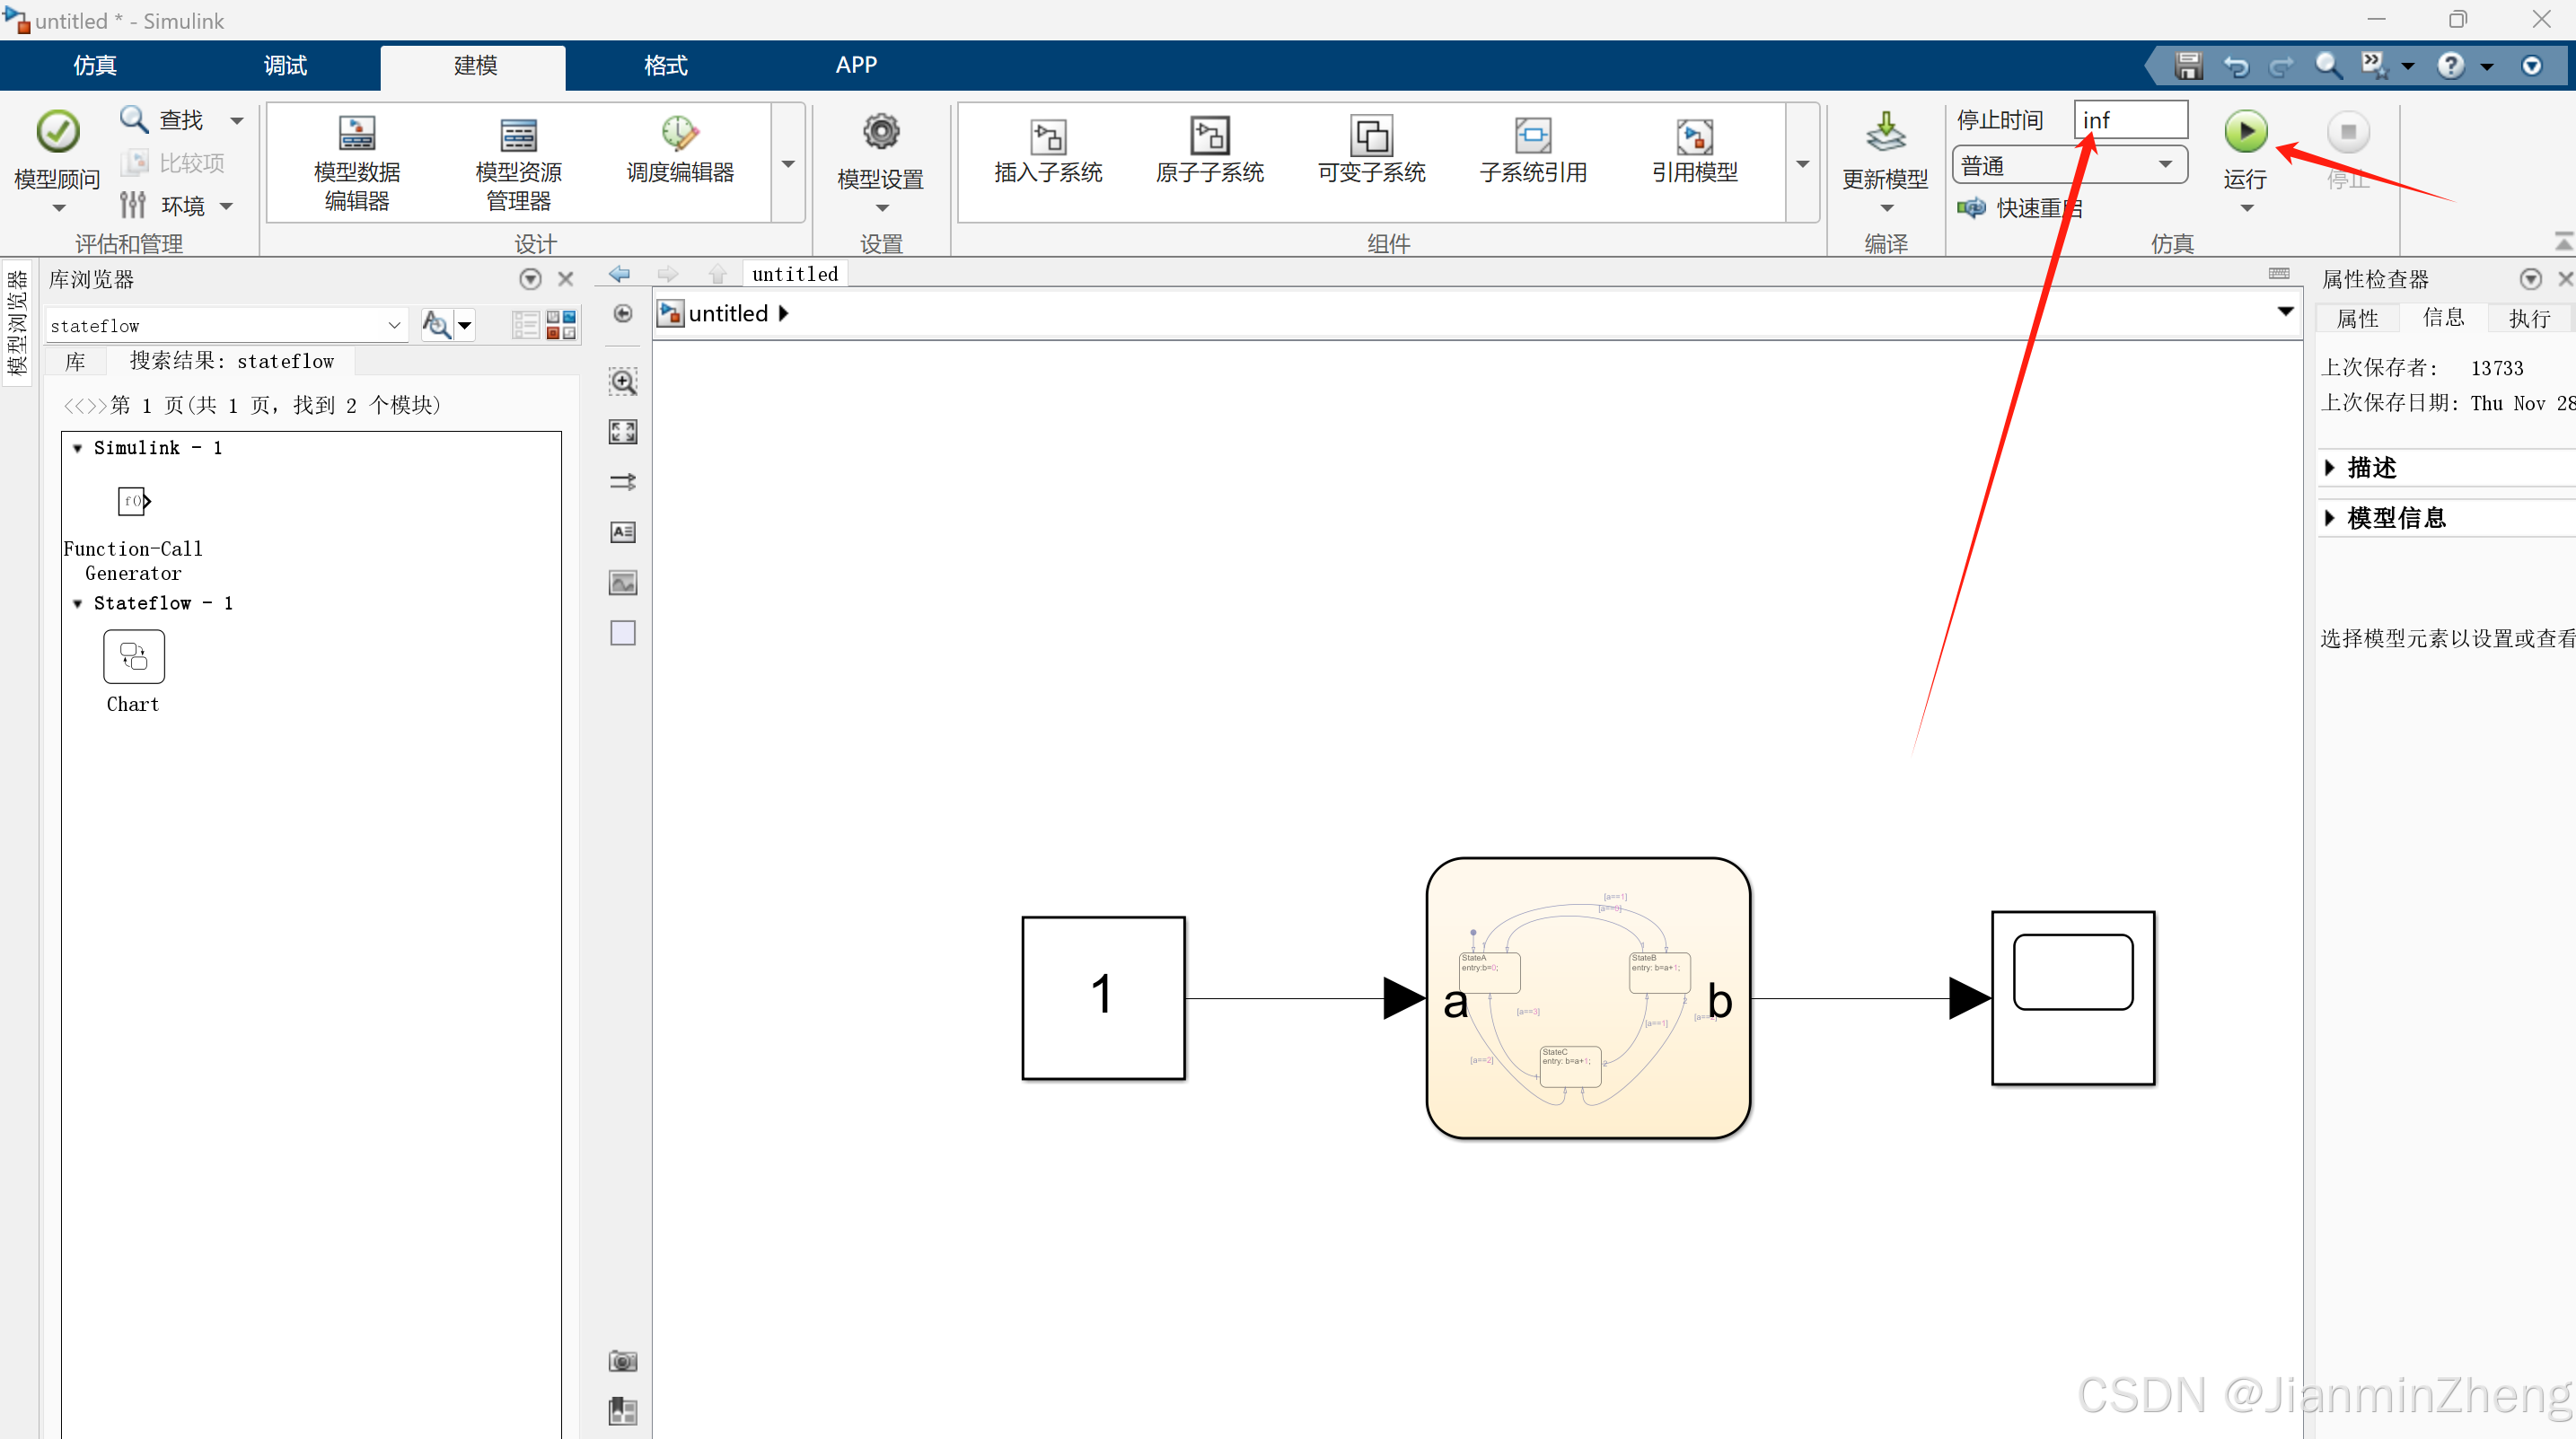Open the Schedule Editor (调度编辑器)
2576x1439 pixels.
pos(680,150)
